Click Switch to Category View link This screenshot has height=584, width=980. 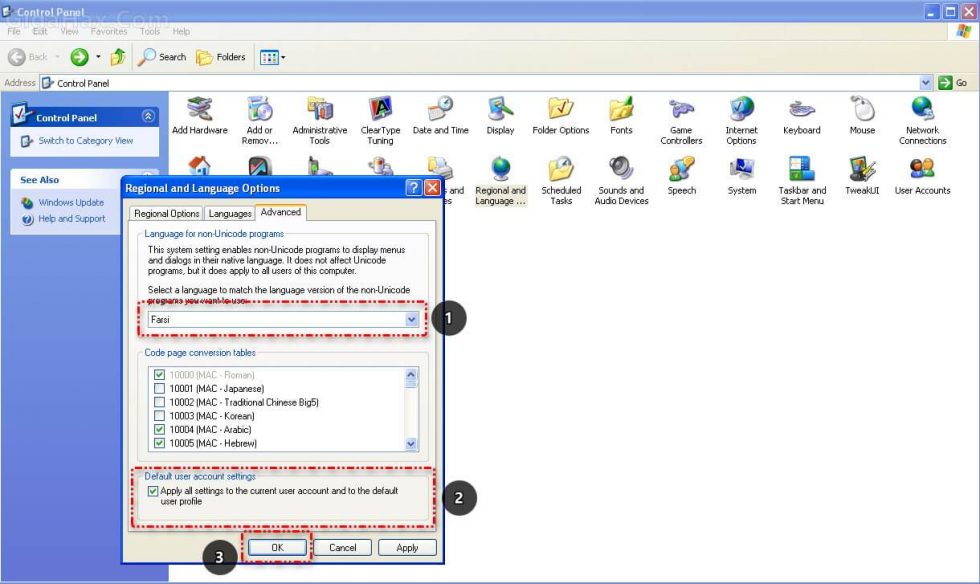(x=85, y=141)
